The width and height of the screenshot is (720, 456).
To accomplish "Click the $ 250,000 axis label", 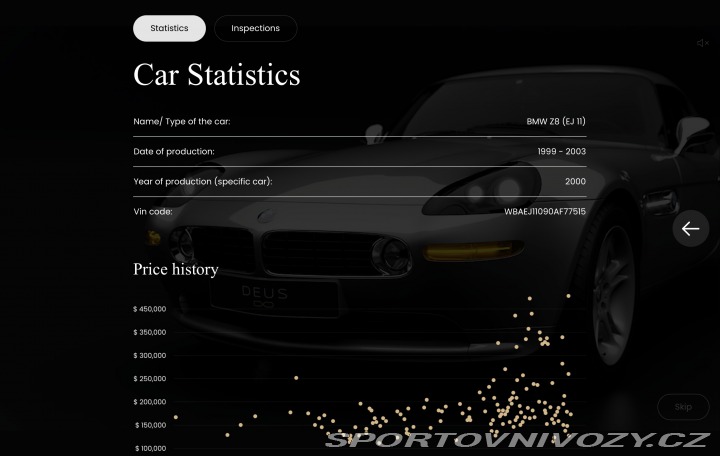I will [149, 378].
